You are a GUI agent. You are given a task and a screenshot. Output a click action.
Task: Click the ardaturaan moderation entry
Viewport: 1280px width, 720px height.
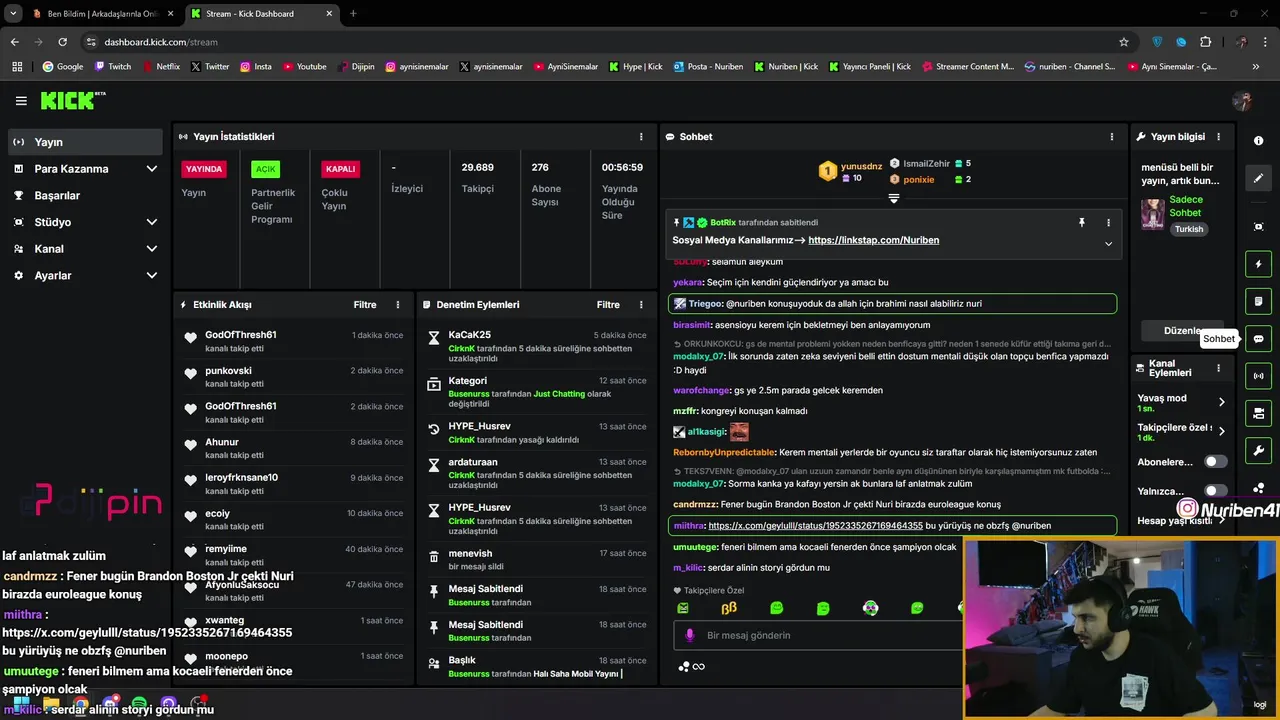click(536, 475)
